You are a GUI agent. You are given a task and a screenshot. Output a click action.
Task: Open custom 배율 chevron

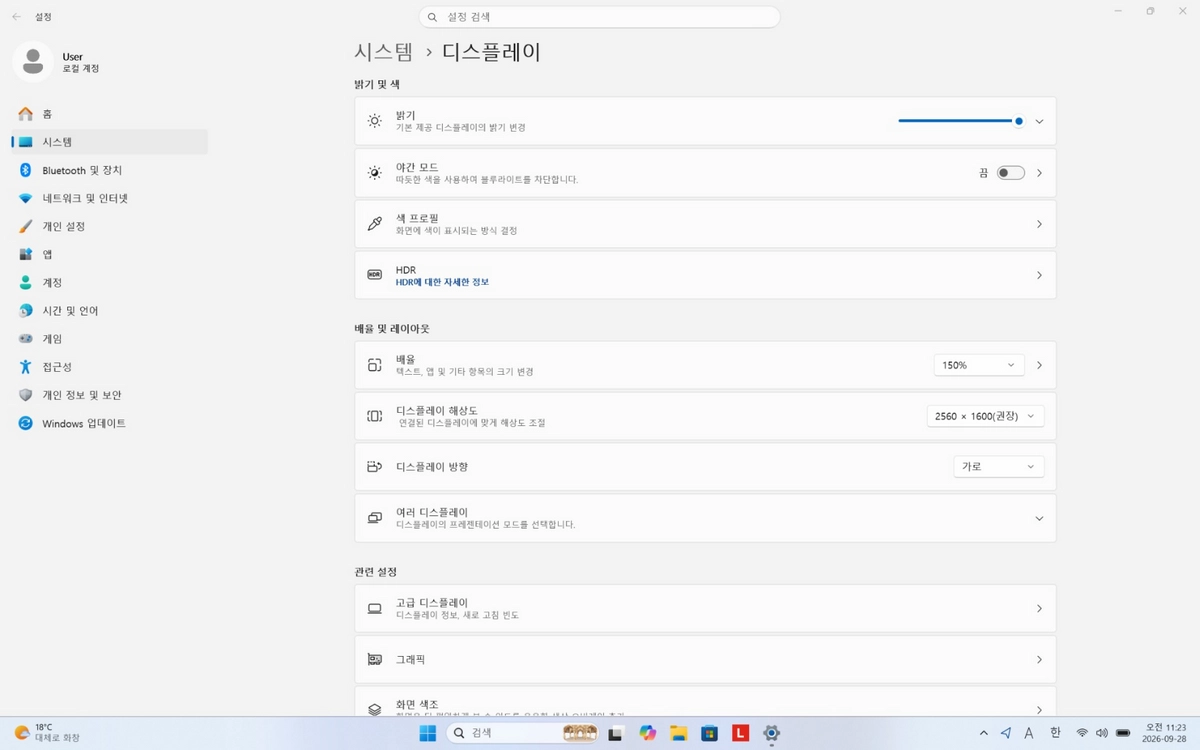coord(1039,365)
